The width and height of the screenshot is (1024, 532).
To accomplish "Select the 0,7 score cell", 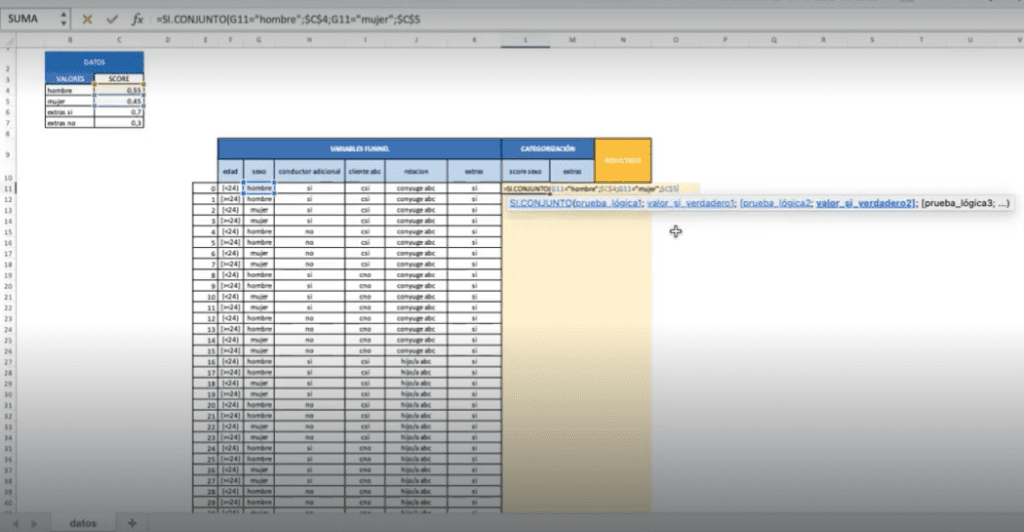I will pyautogui.click(x=119, y=112).
